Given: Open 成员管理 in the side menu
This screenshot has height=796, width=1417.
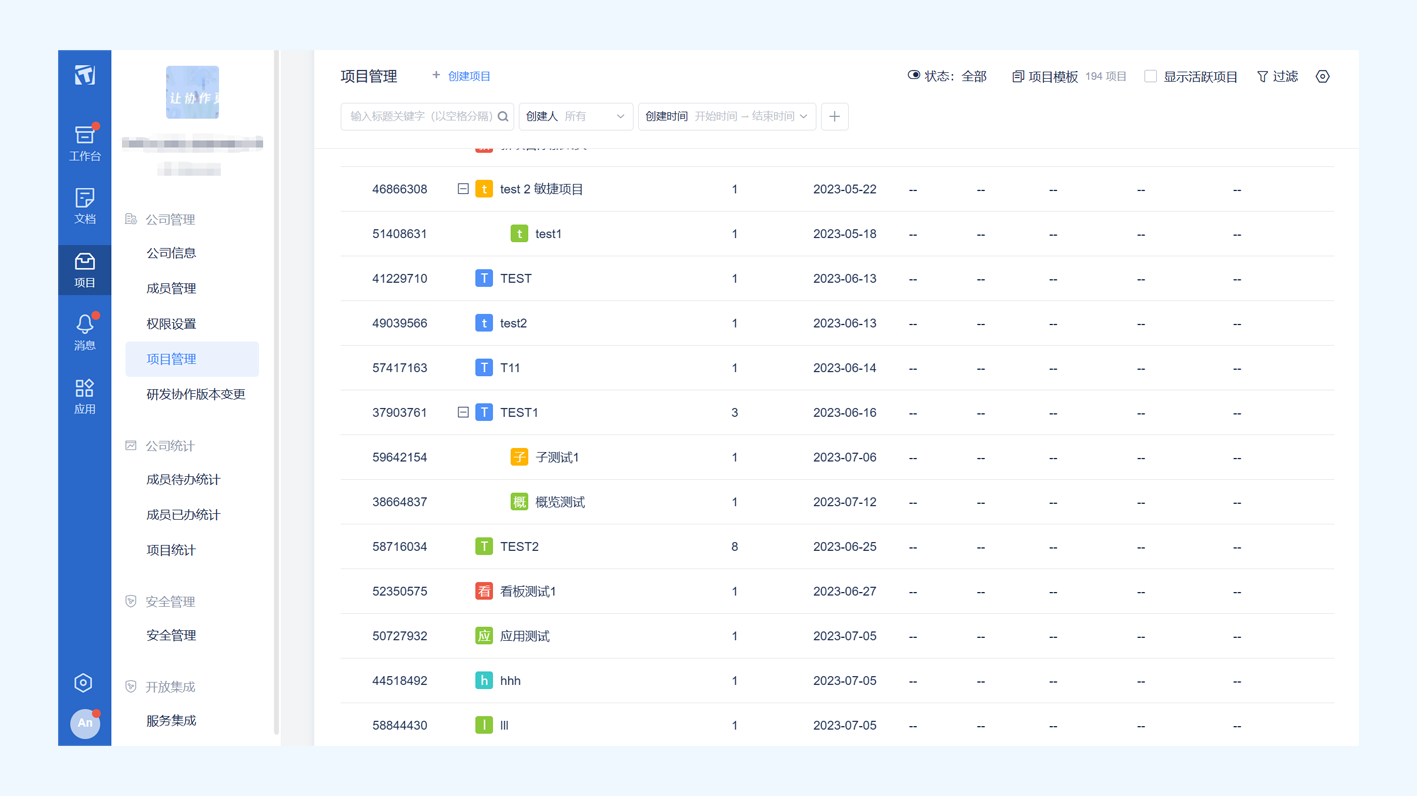Looking at the screenshot, I should click(x=171, y=288).
